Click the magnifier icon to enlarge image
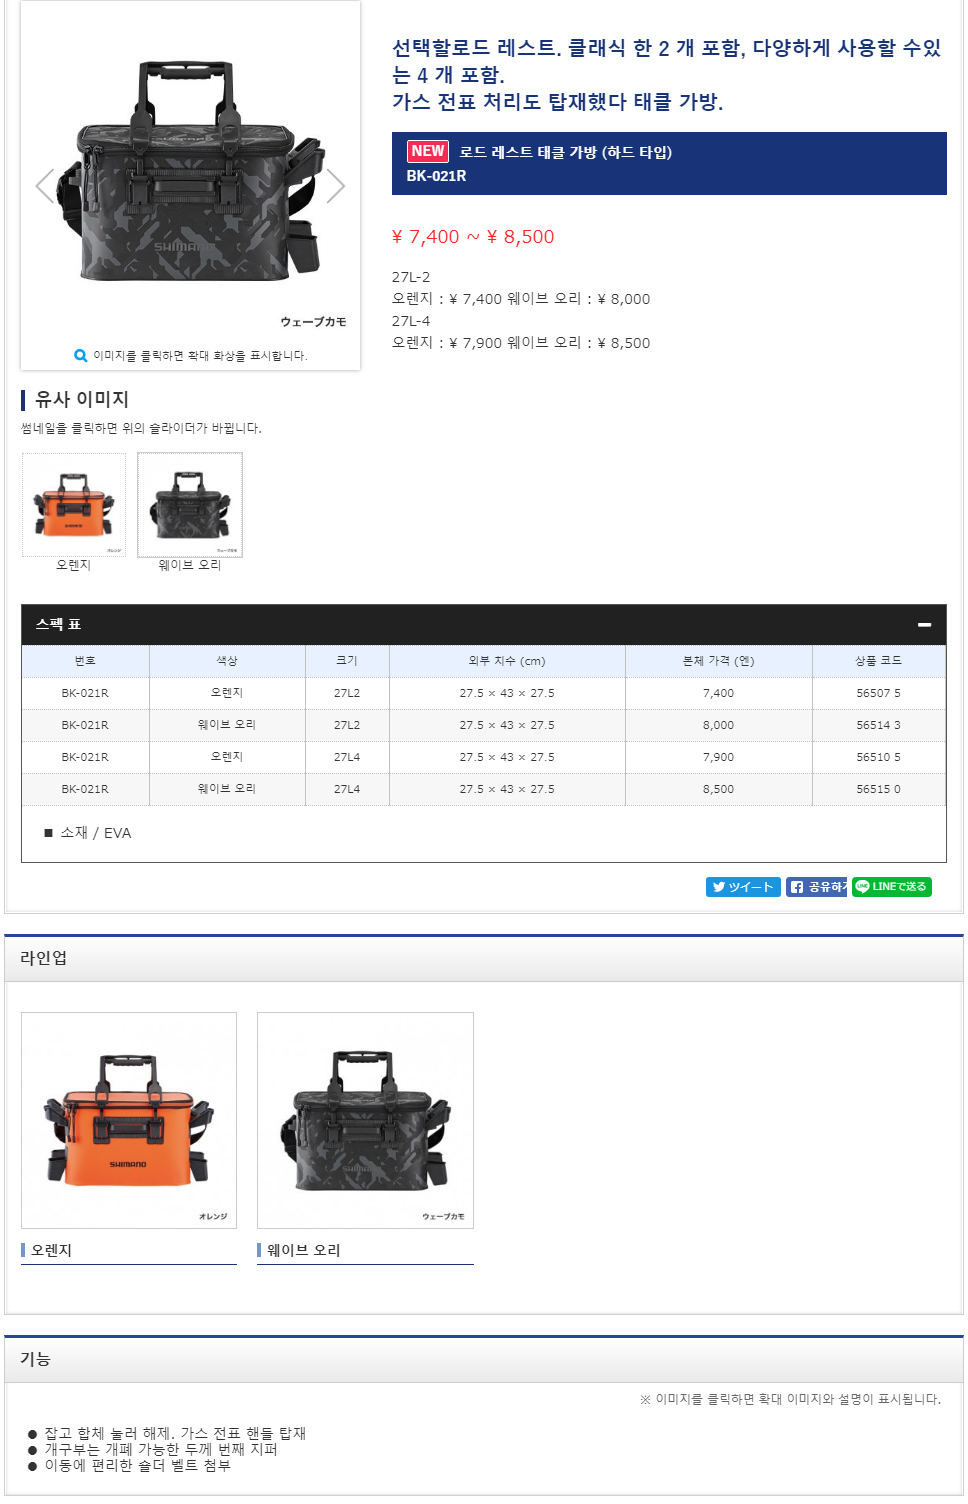 pos(81,355)
